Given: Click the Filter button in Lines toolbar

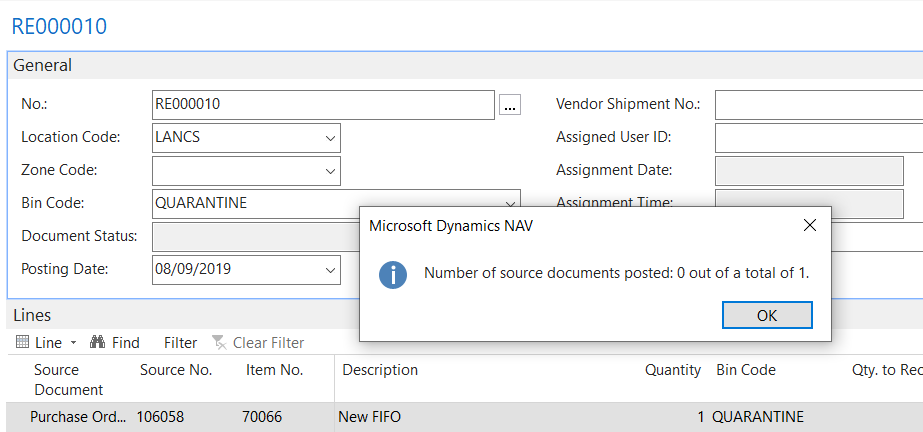Looking at the screenshot, I should pos(180,343).
